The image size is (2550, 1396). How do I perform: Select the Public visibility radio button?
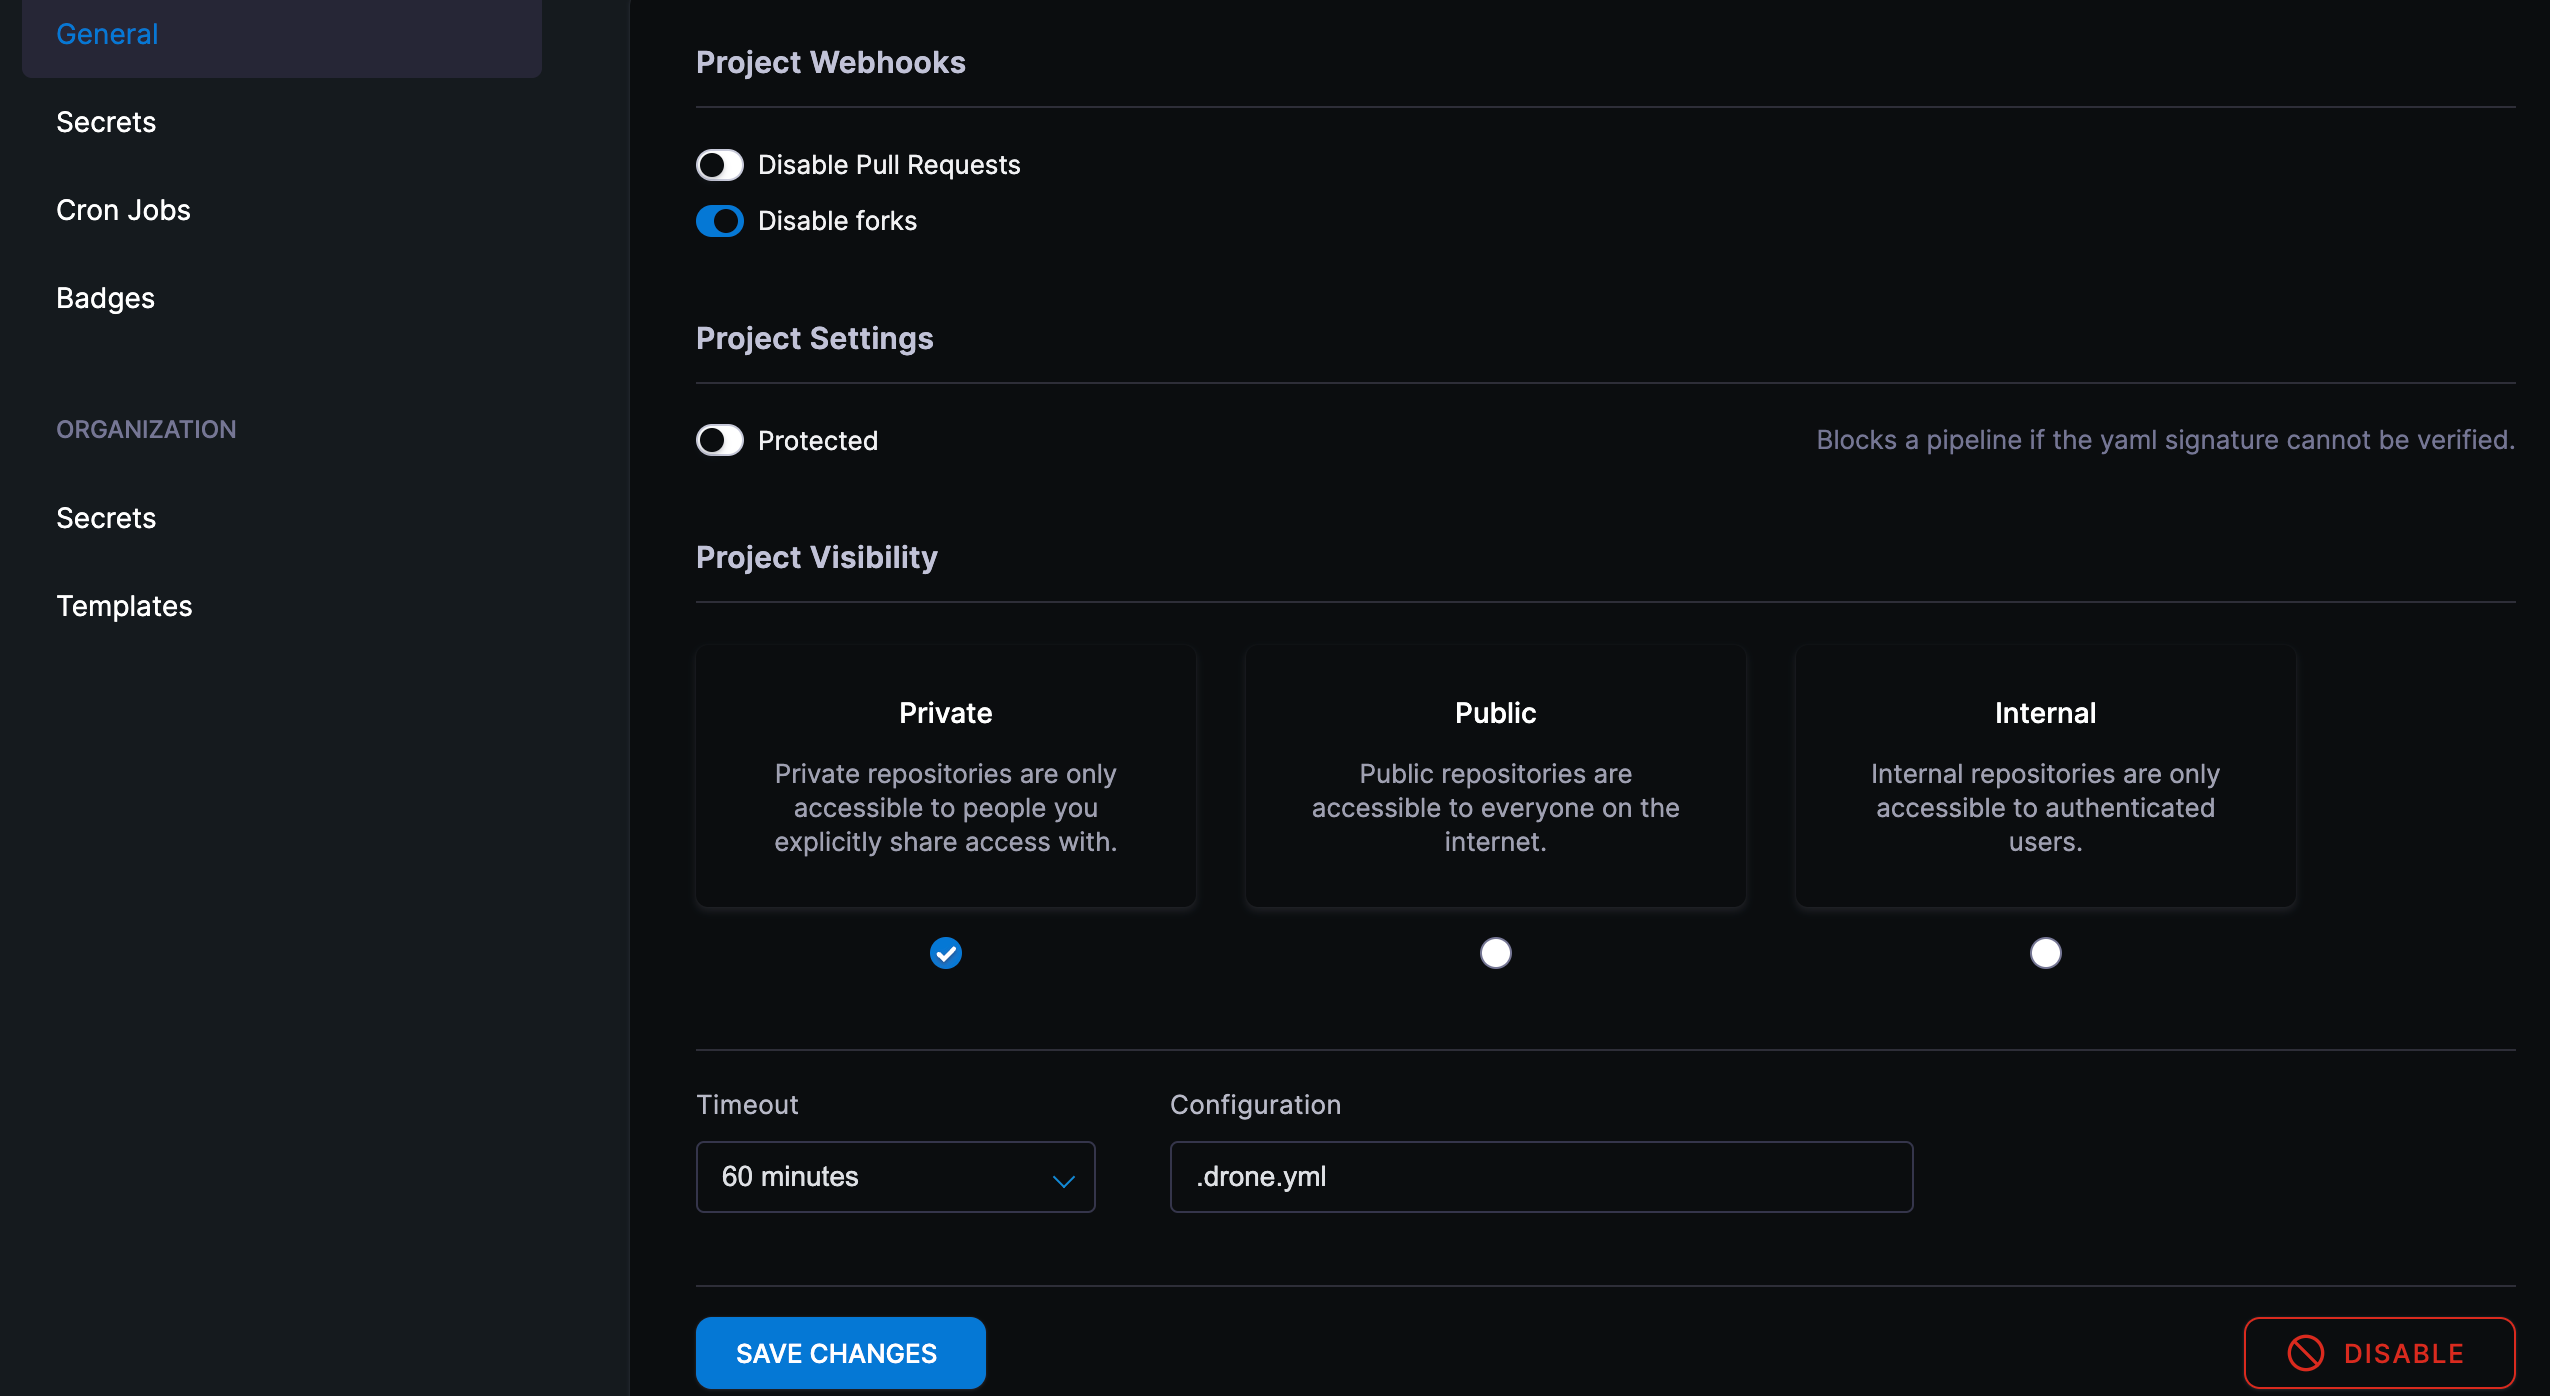pos(1496,953)
